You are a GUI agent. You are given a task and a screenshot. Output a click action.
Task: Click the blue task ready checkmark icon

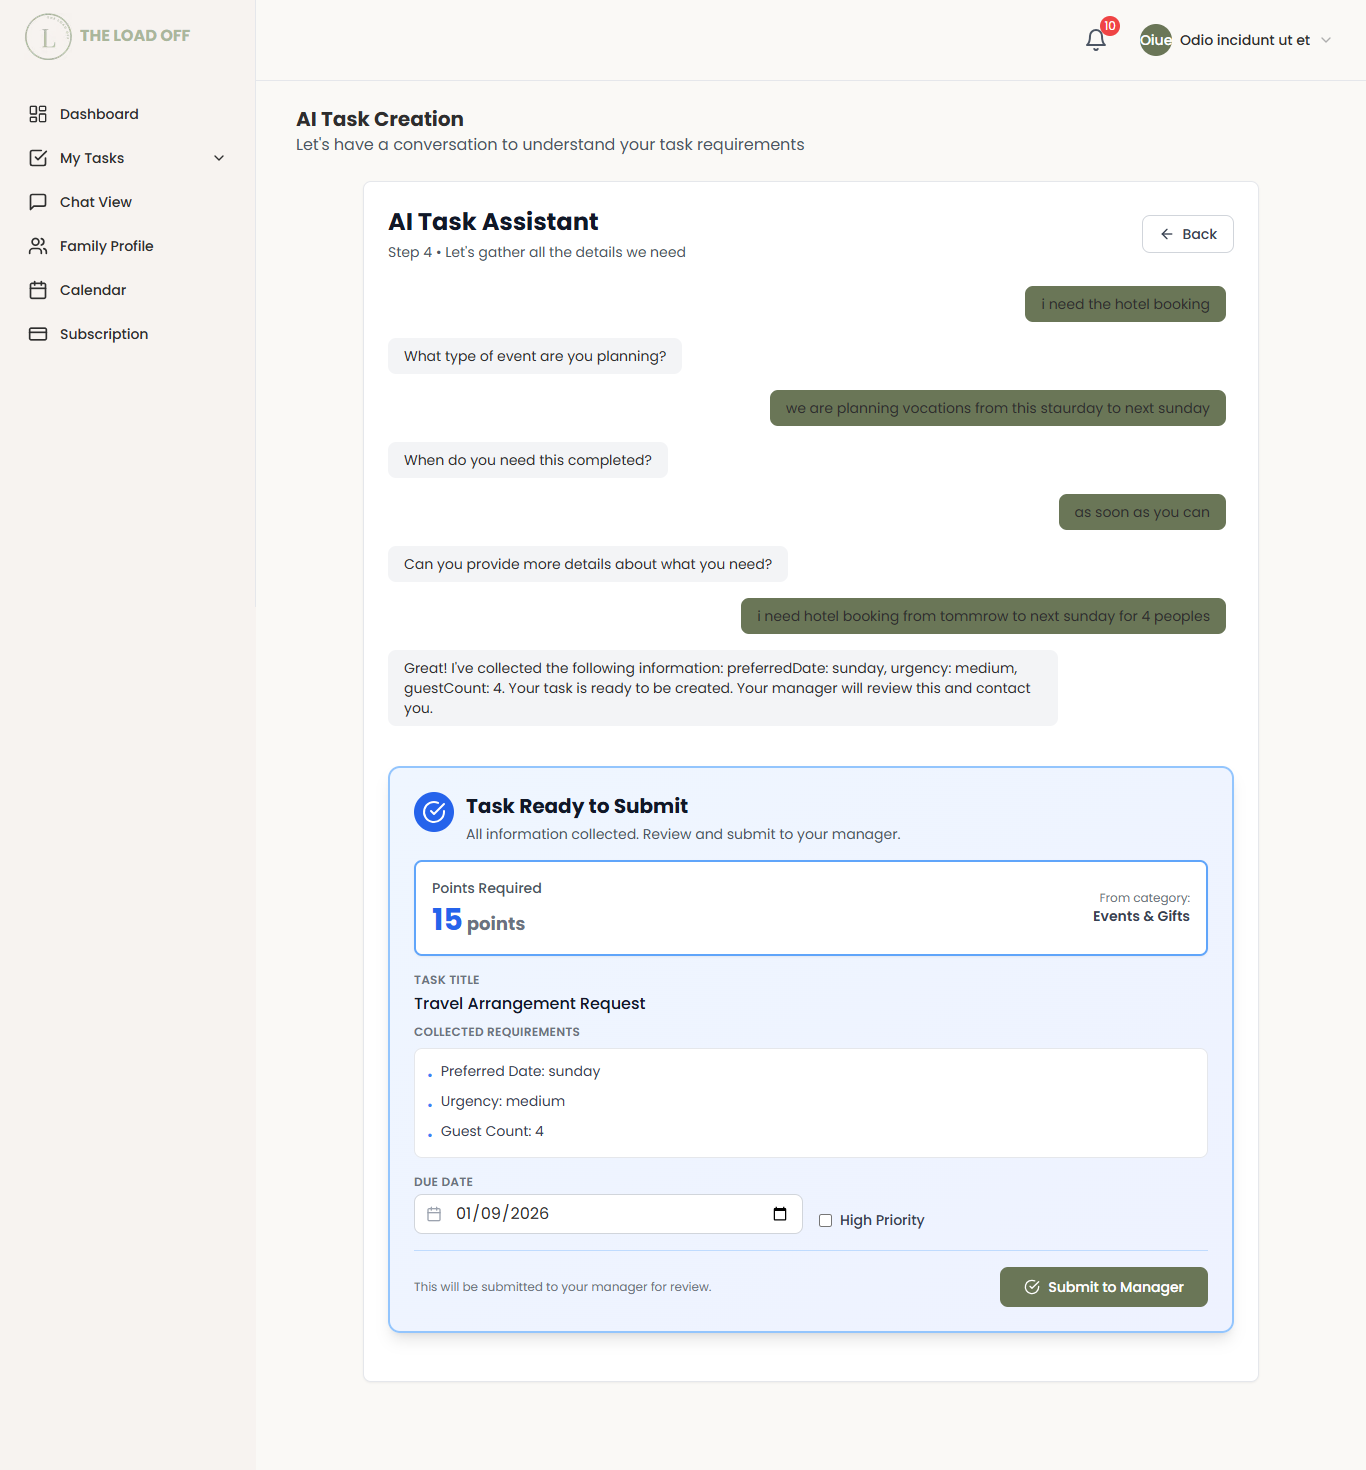434,812
